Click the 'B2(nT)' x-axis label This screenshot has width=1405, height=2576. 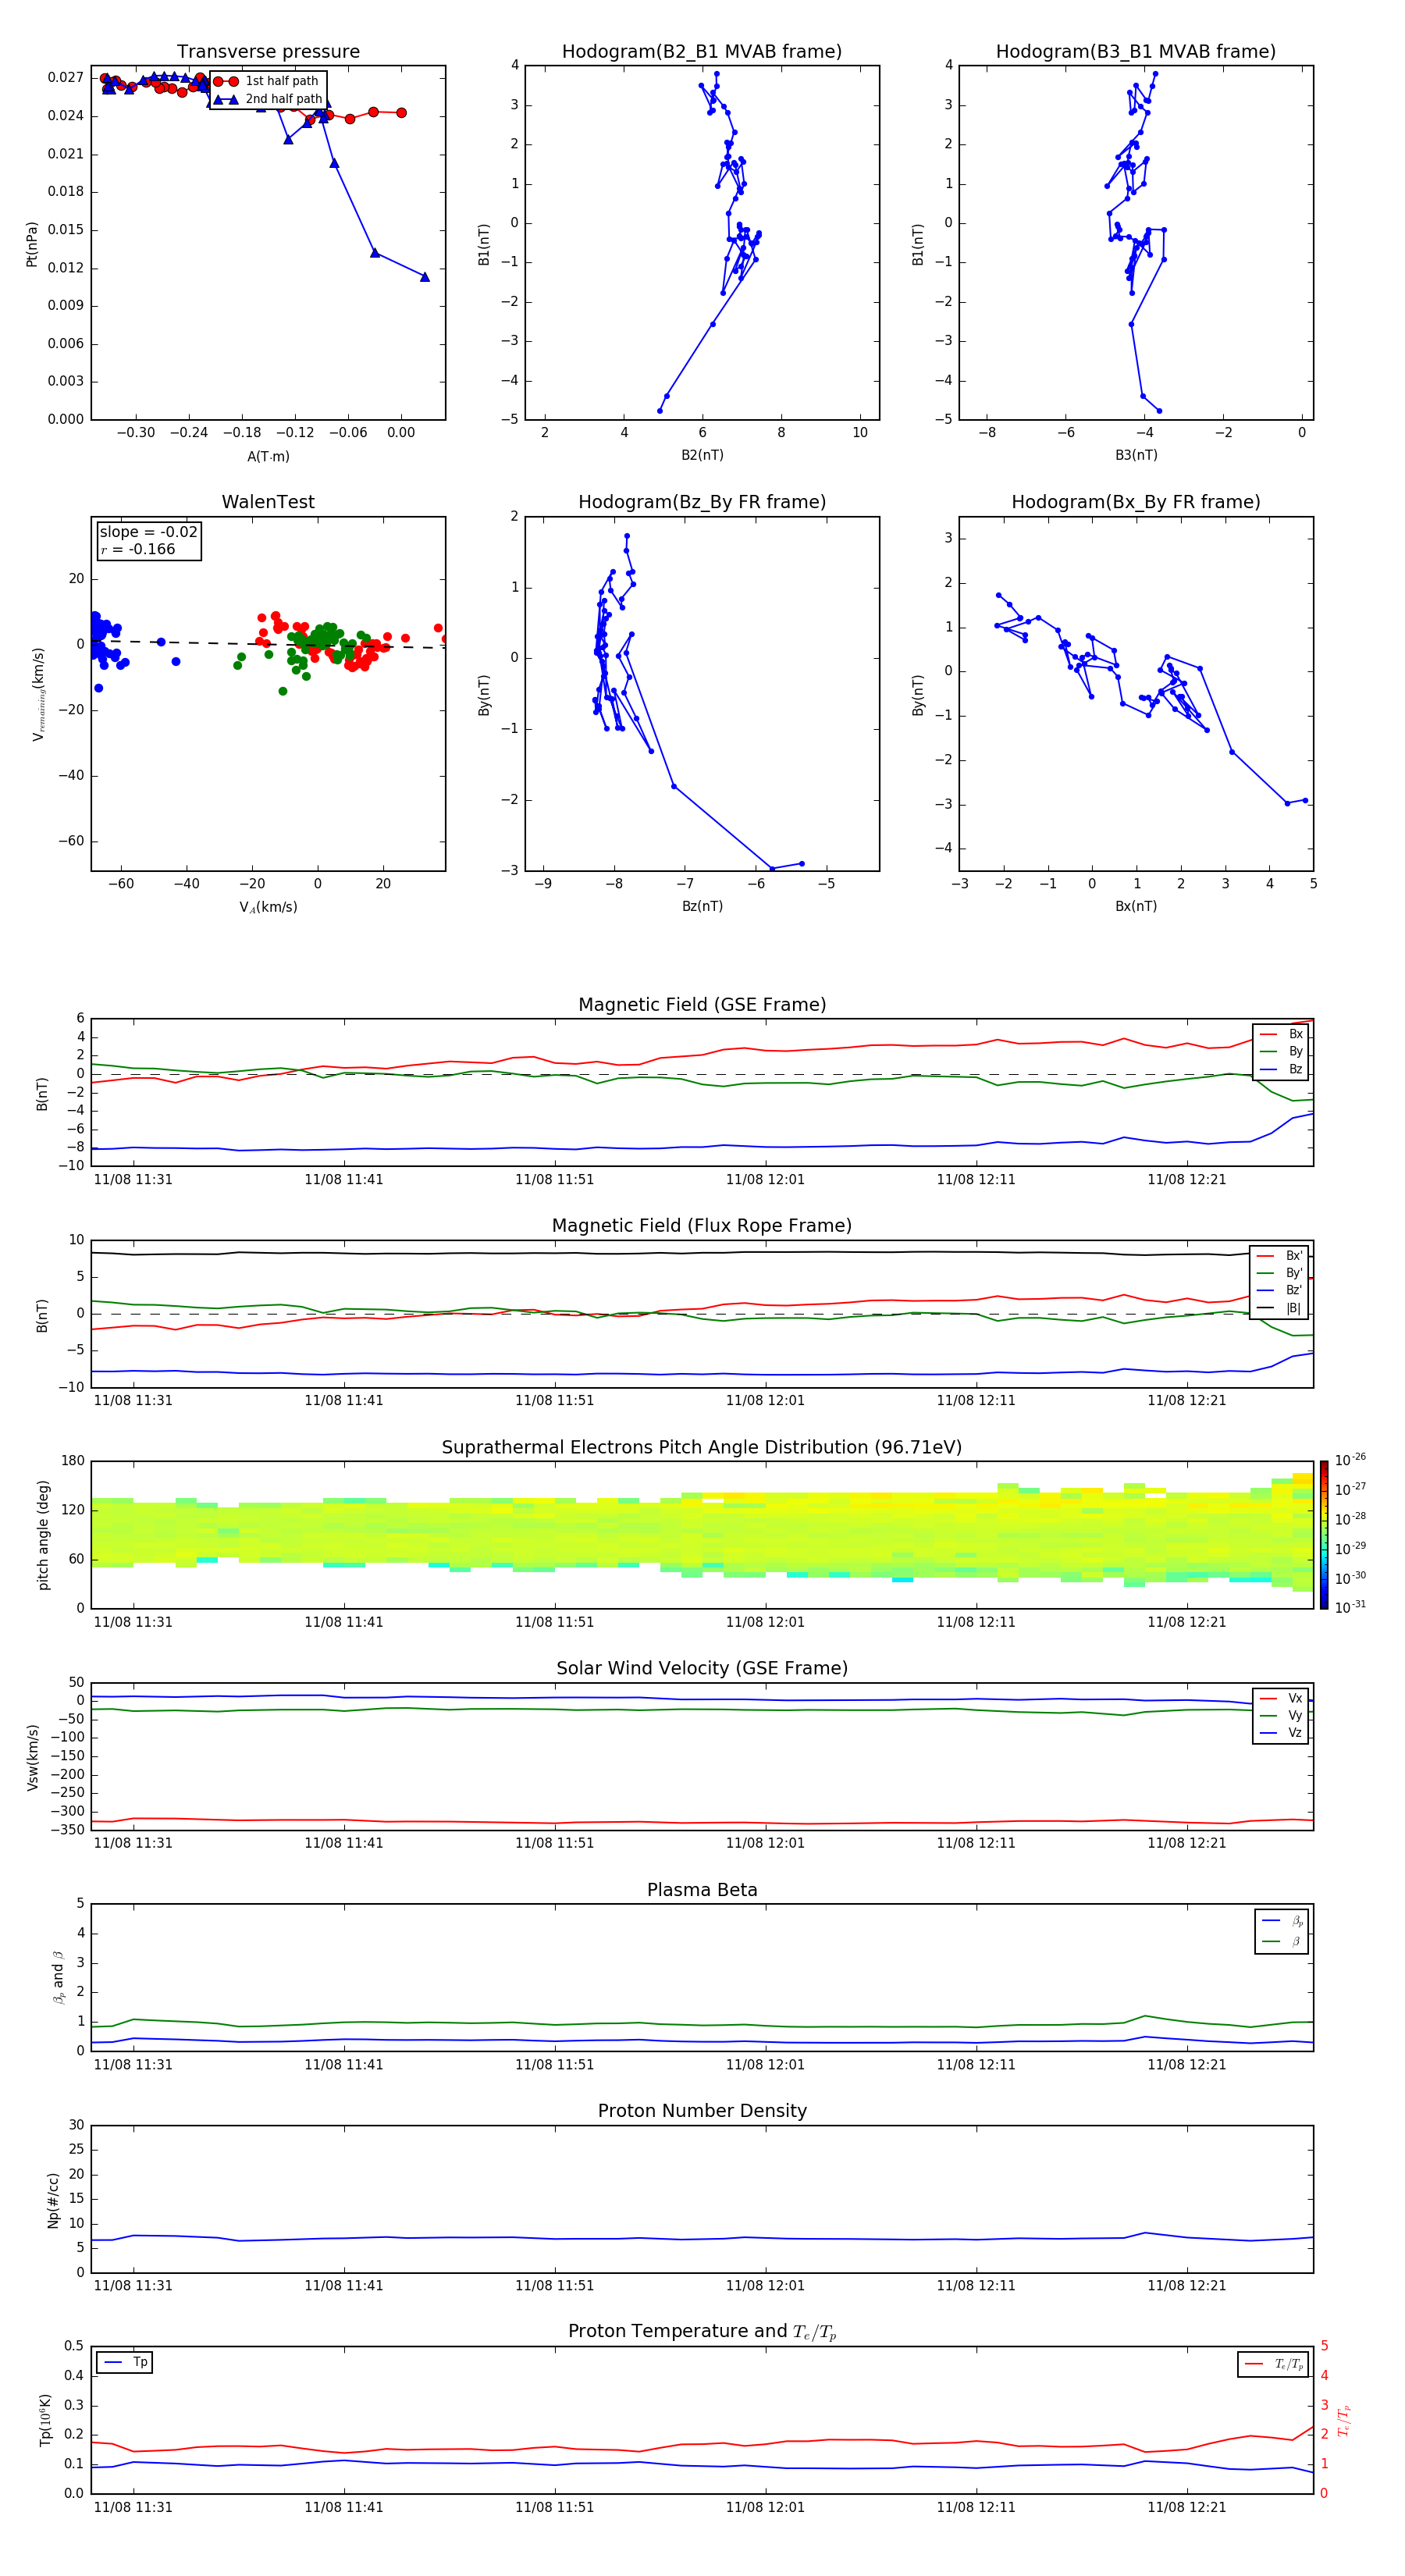(x=702, y=455)
